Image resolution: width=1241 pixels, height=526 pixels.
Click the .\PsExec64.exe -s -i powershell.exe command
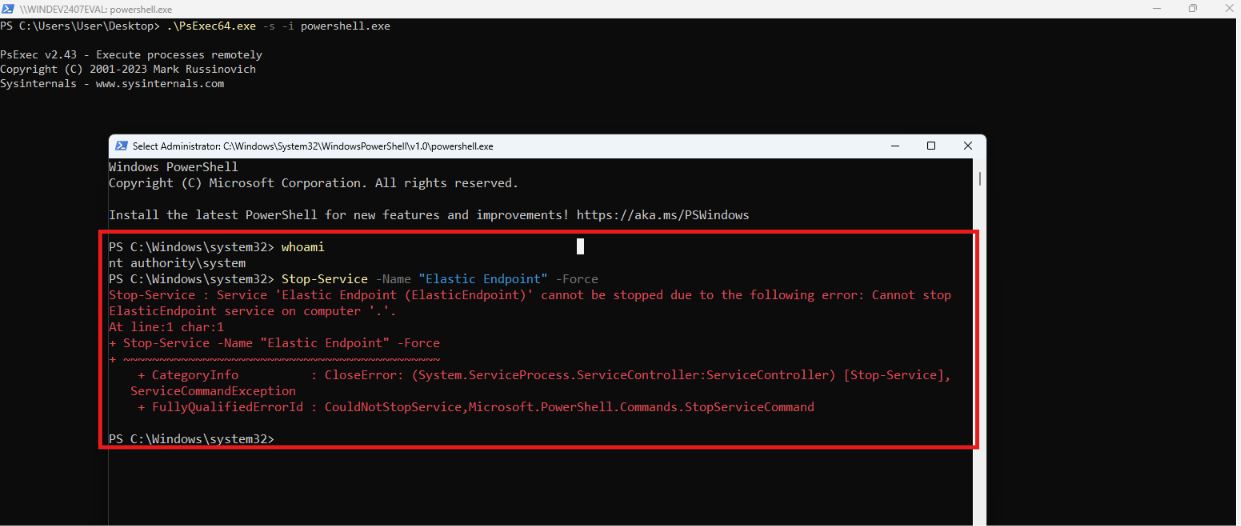279,26
